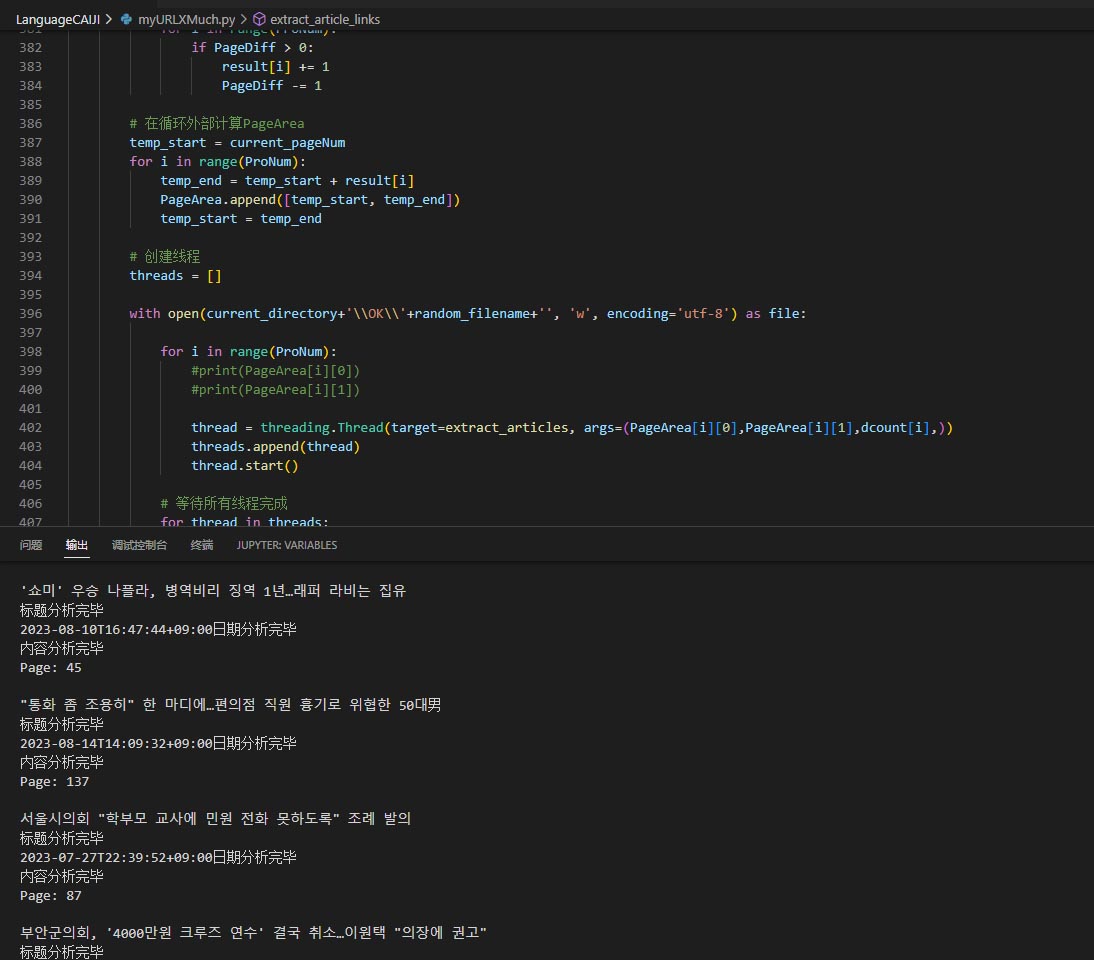Select extract_article_links symbol in breadcrumb
The width and height of the screenshot is (1094, 960).
coord(325,19)
